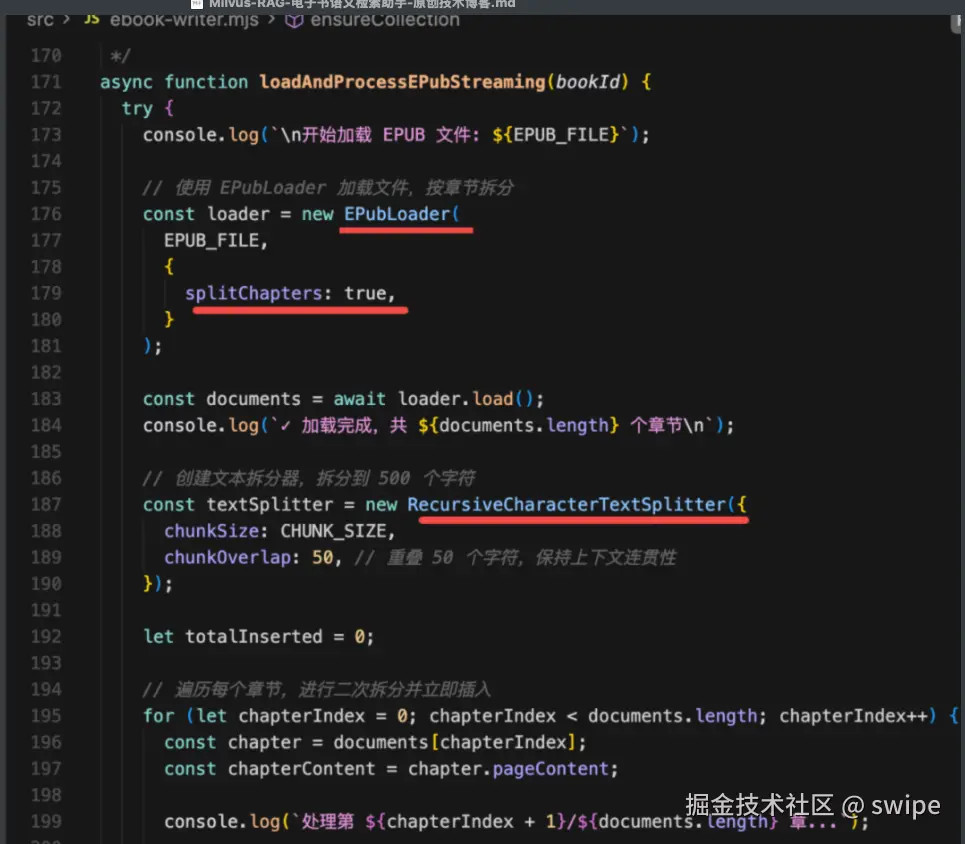Screen dimensions: 965x844
Task: Click the textSplitter variable declaration
Action: click(270, 505)
